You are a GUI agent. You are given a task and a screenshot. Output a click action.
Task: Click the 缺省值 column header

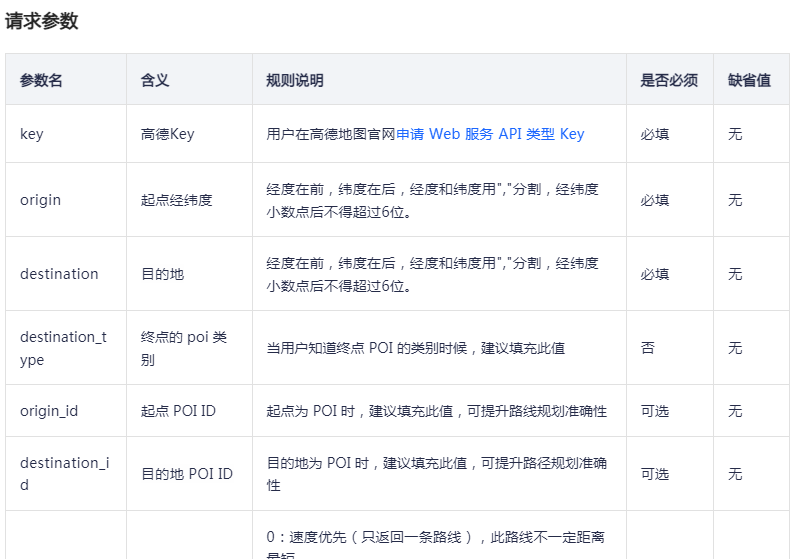(x=749, y=80)
